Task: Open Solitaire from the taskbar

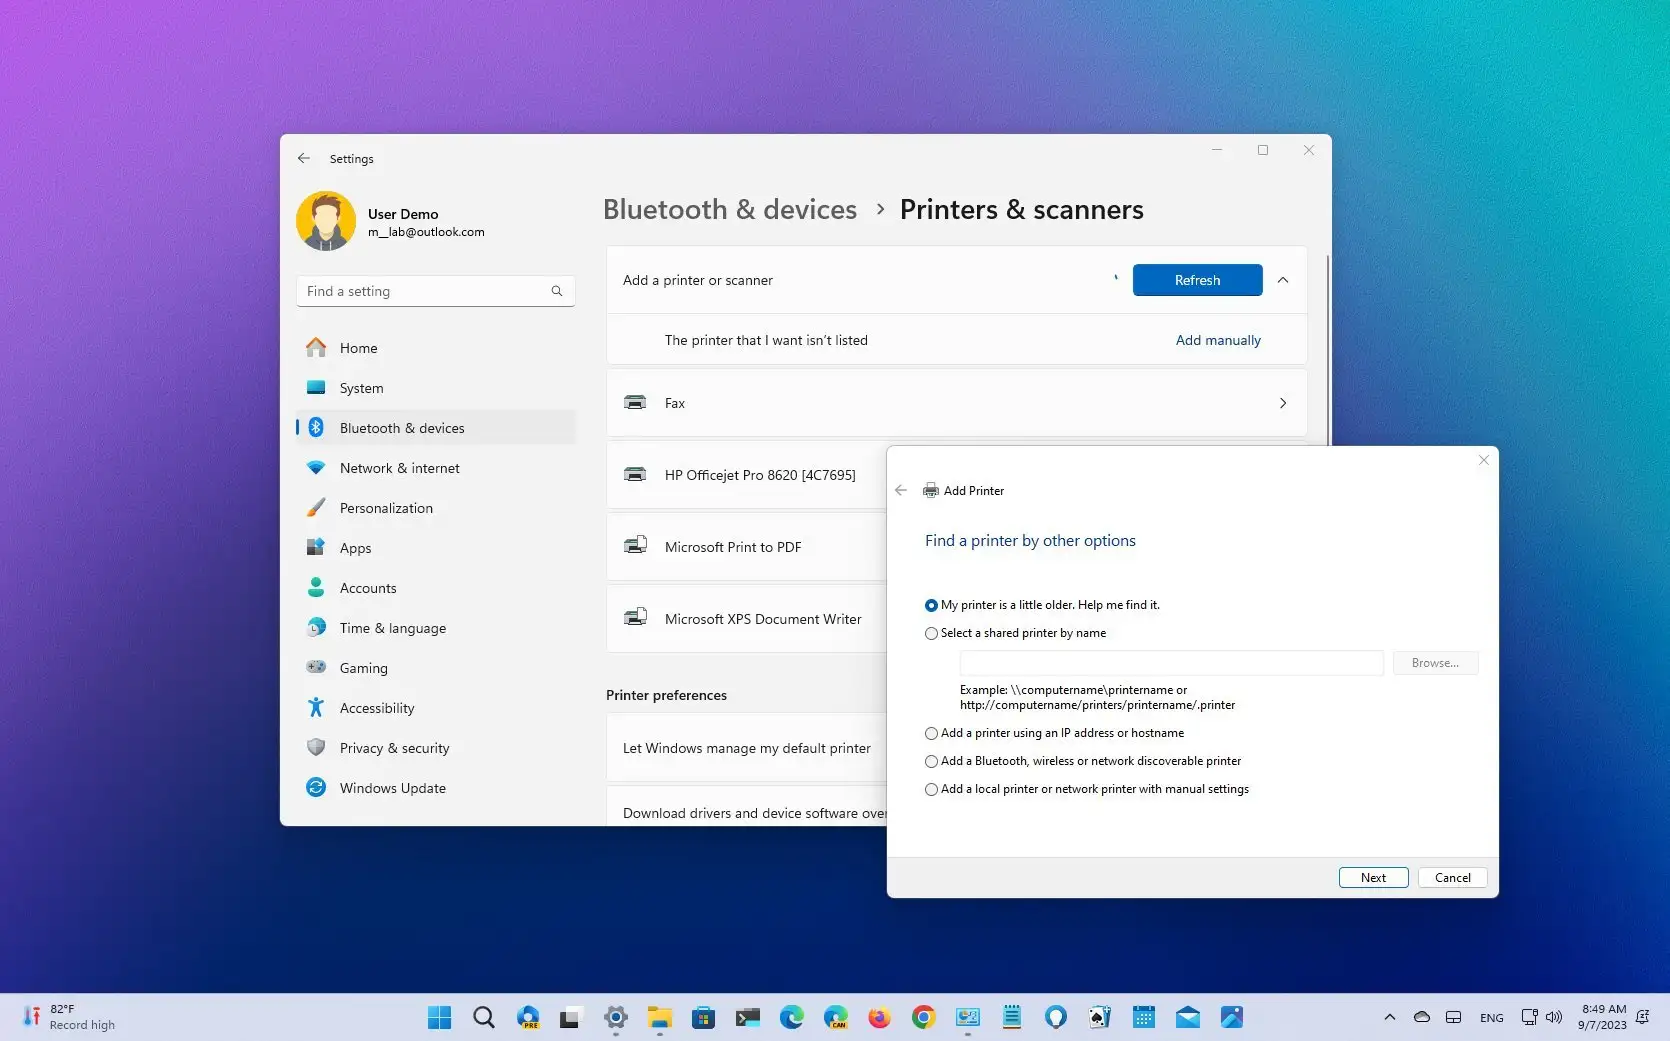Action: (x=1100, y=1017)
